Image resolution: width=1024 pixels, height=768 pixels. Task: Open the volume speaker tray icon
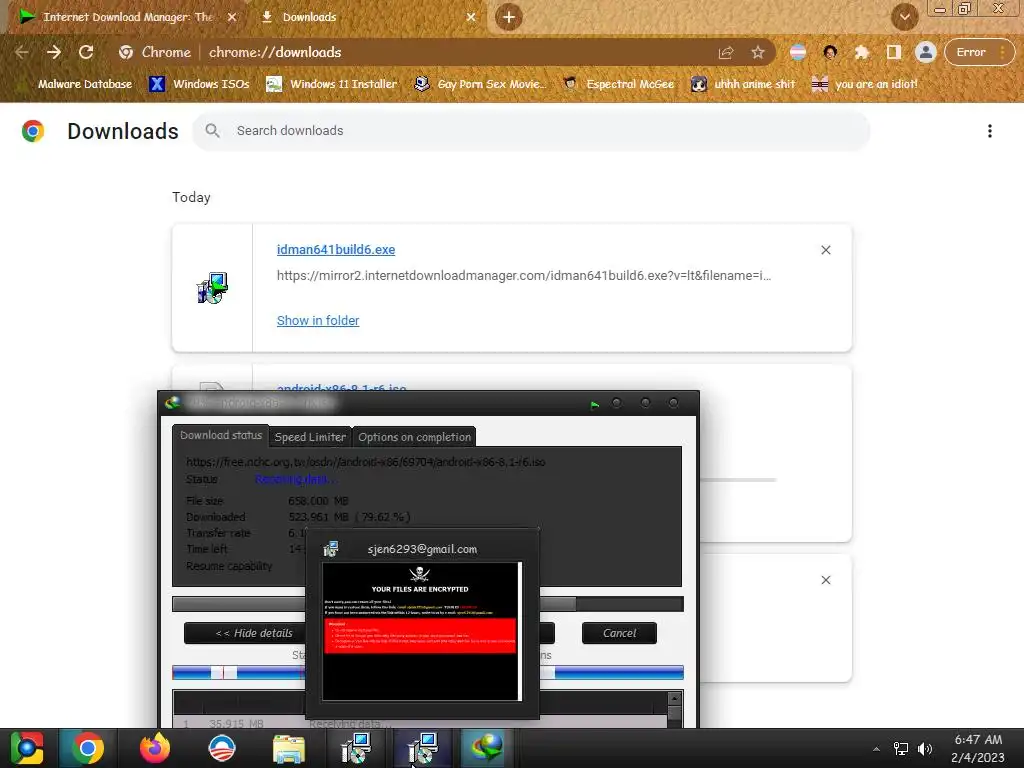[925, 749]
